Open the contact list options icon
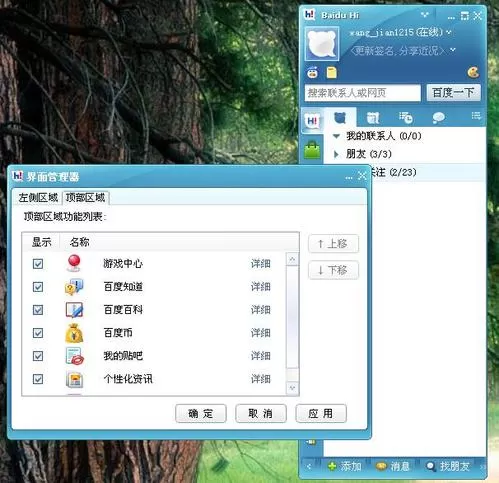This screenshot has width=499, height=483. pos(476,116)
